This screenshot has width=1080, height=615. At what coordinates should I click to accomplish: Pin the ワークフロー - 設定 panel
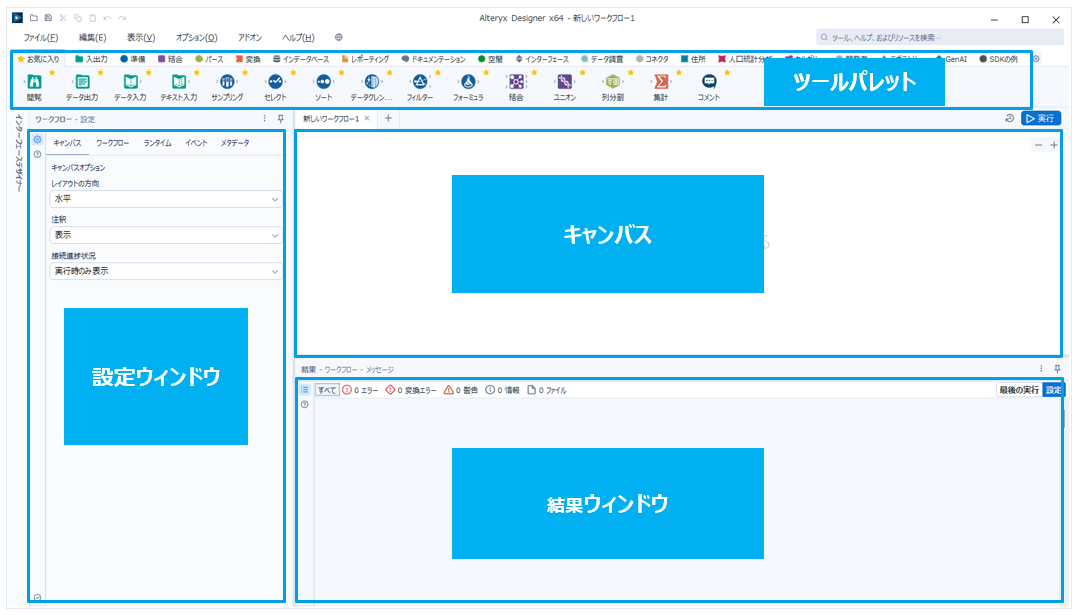point(280,118)
